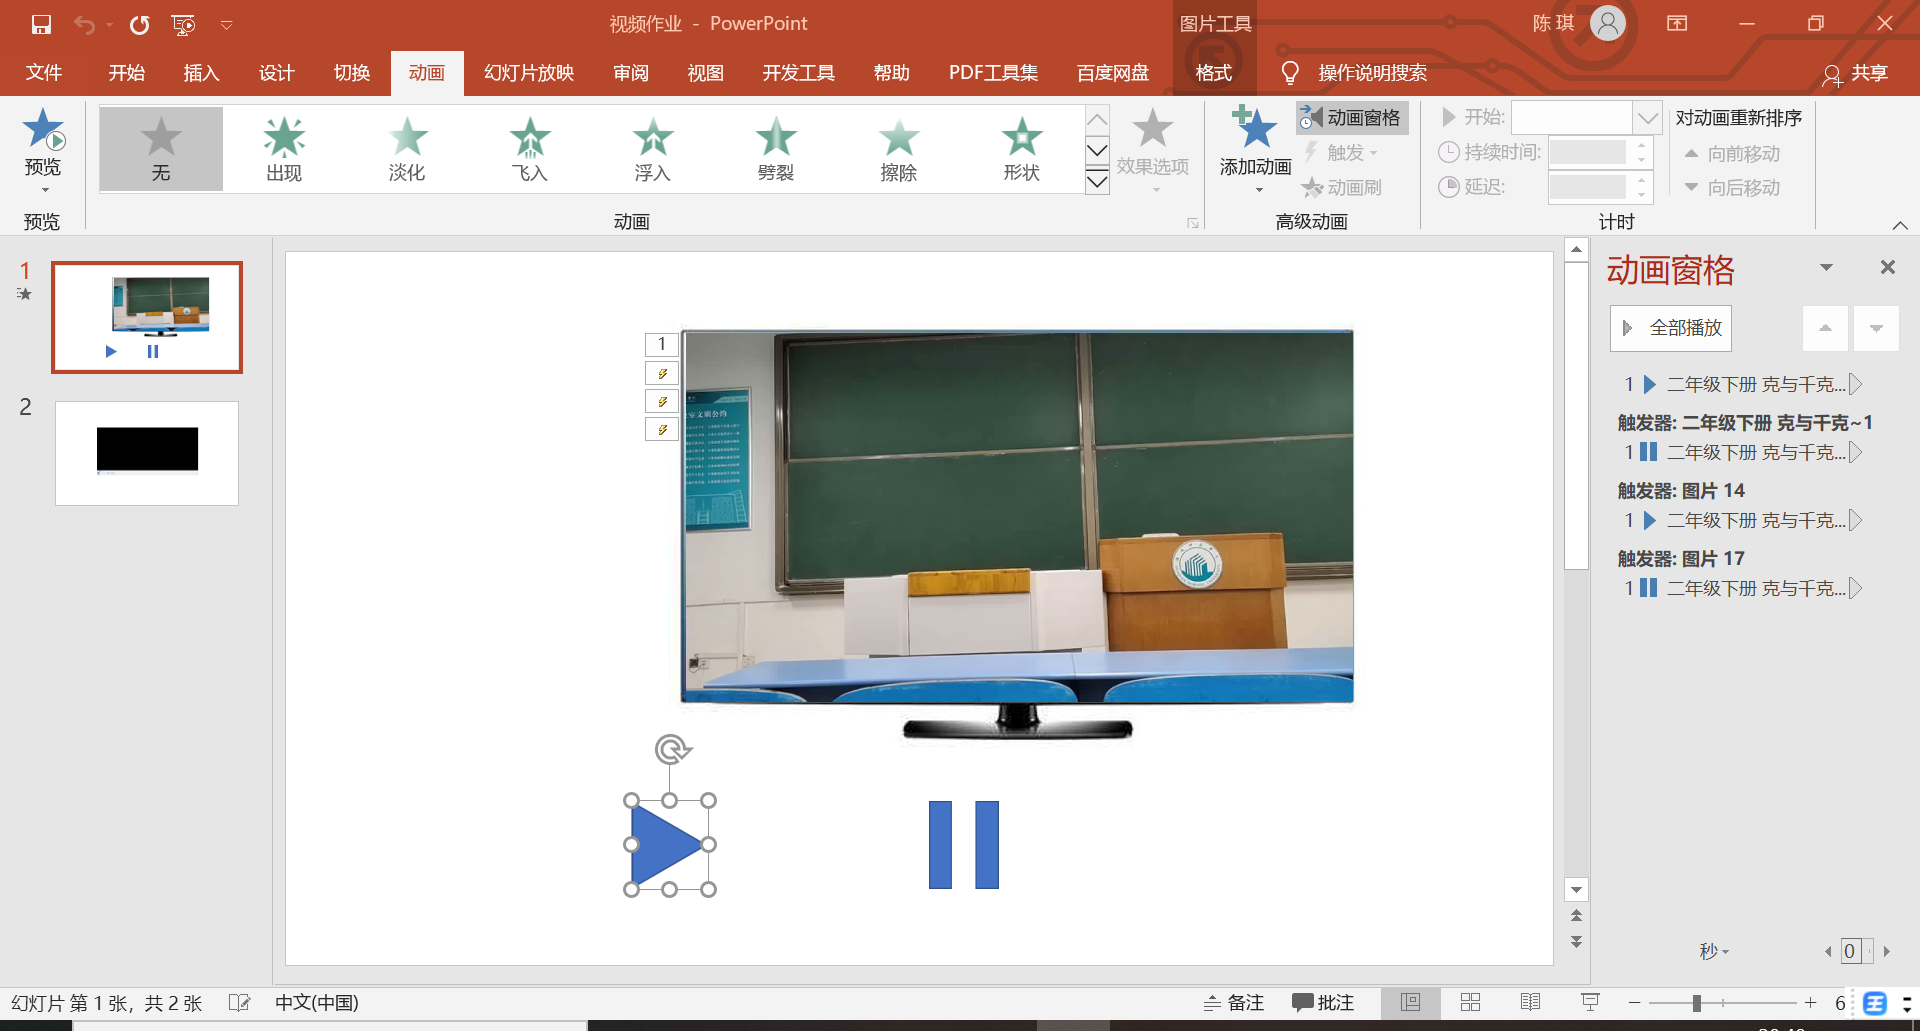Start slideshow from beginning icon in title bar
Image resolution: width=1920 pixels, height=1031 pixels.
(183, 24)
